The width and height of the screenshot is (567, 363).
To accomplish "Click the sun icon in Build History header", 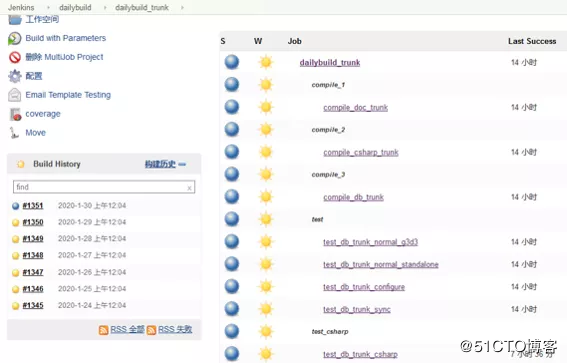I will pos(21,164).
